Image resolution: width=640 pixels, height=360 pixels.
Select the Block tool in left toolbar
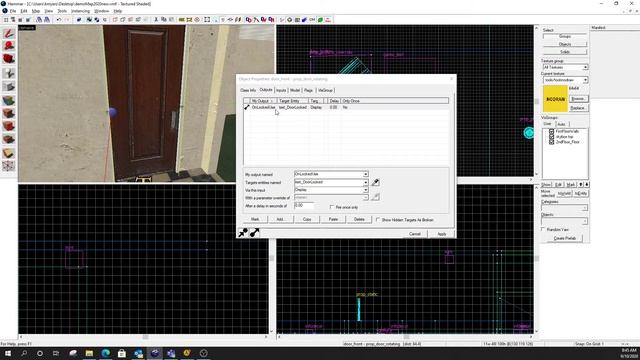pyautogui.click(x=9, y=87)
